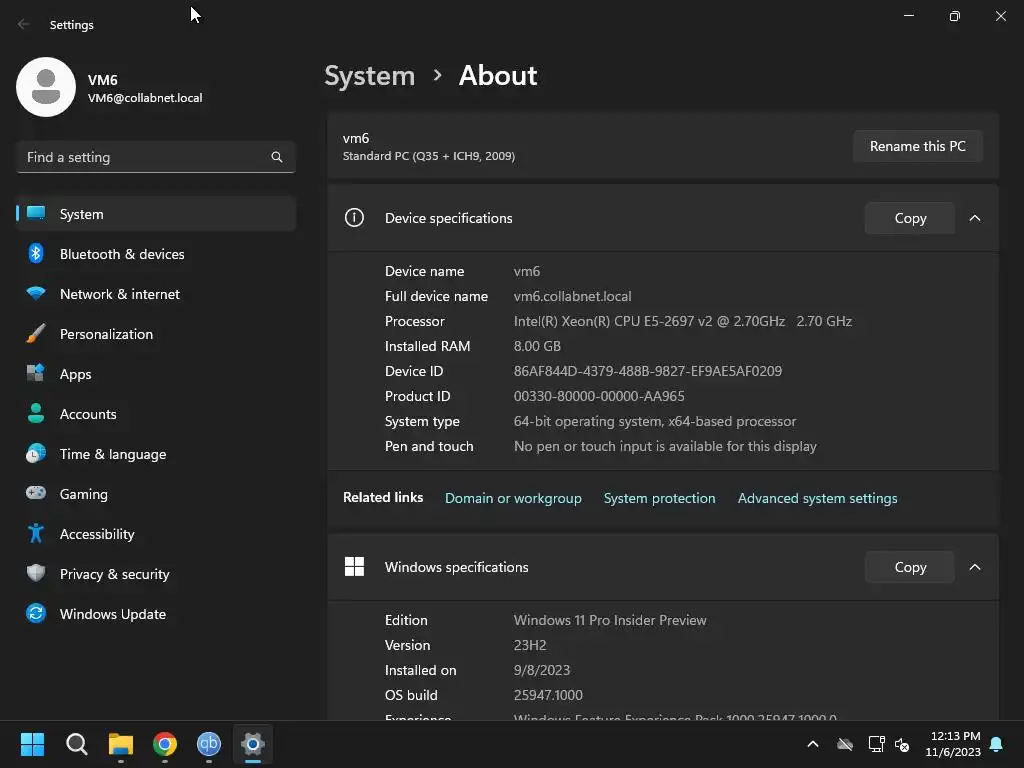Click the Windows logo icon in Windows specifications

pos(354,566)
